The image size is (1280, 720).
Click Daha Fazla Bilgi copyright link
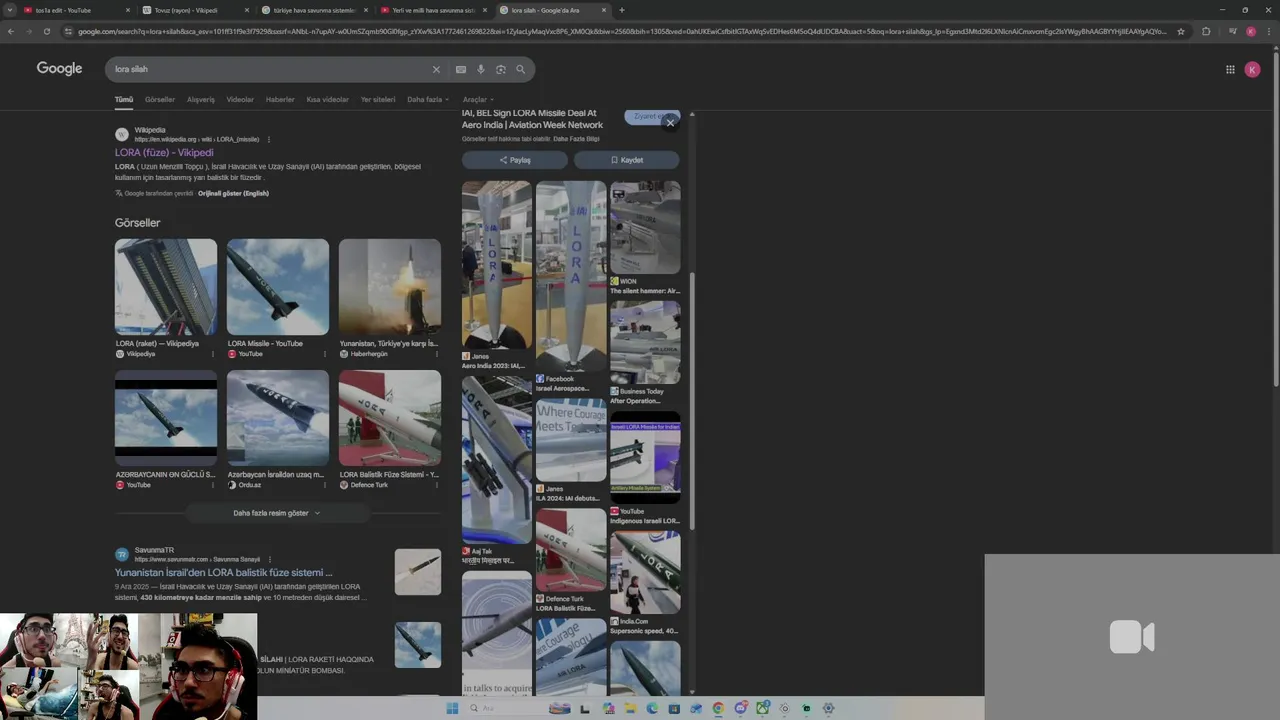(x=576, y=139)
